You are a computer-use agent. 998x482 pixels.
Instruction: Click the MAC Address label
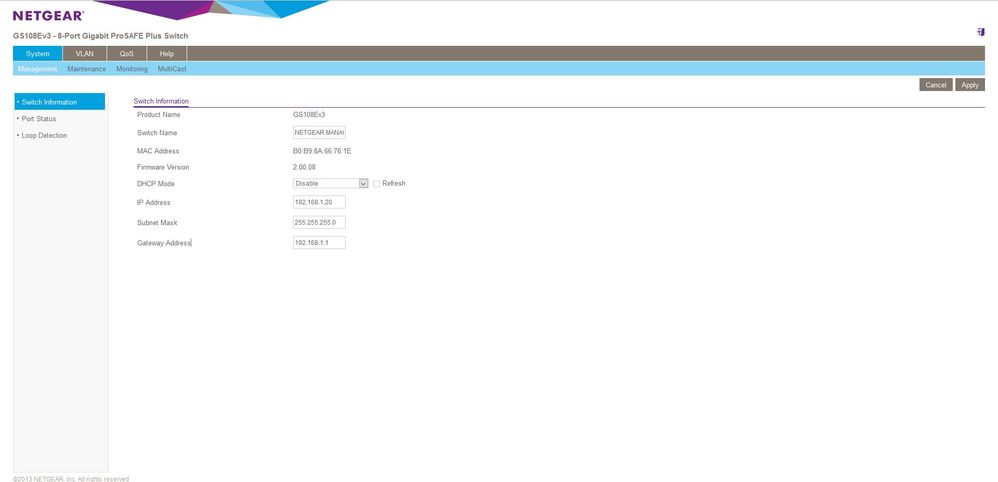[158, 152]
